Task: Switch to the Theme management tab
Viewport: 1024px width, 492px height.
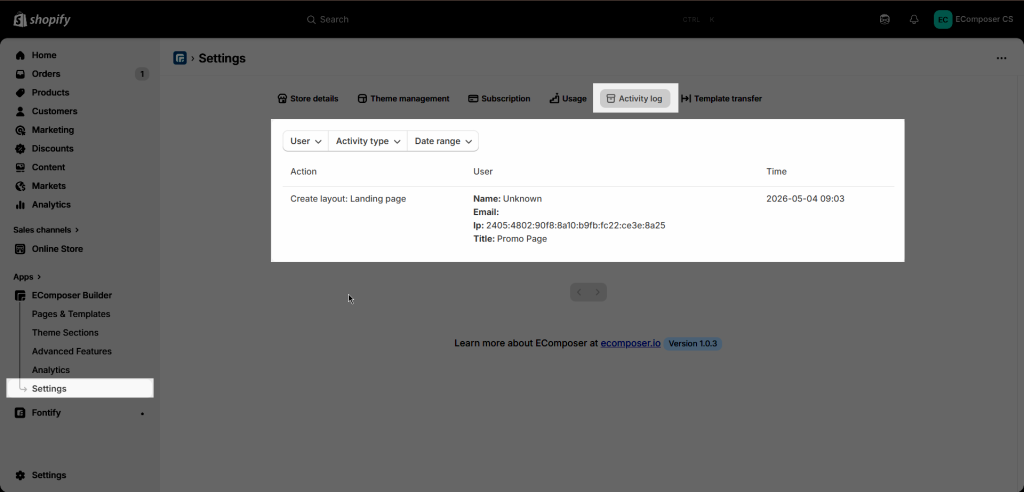Action: point(404,99)
